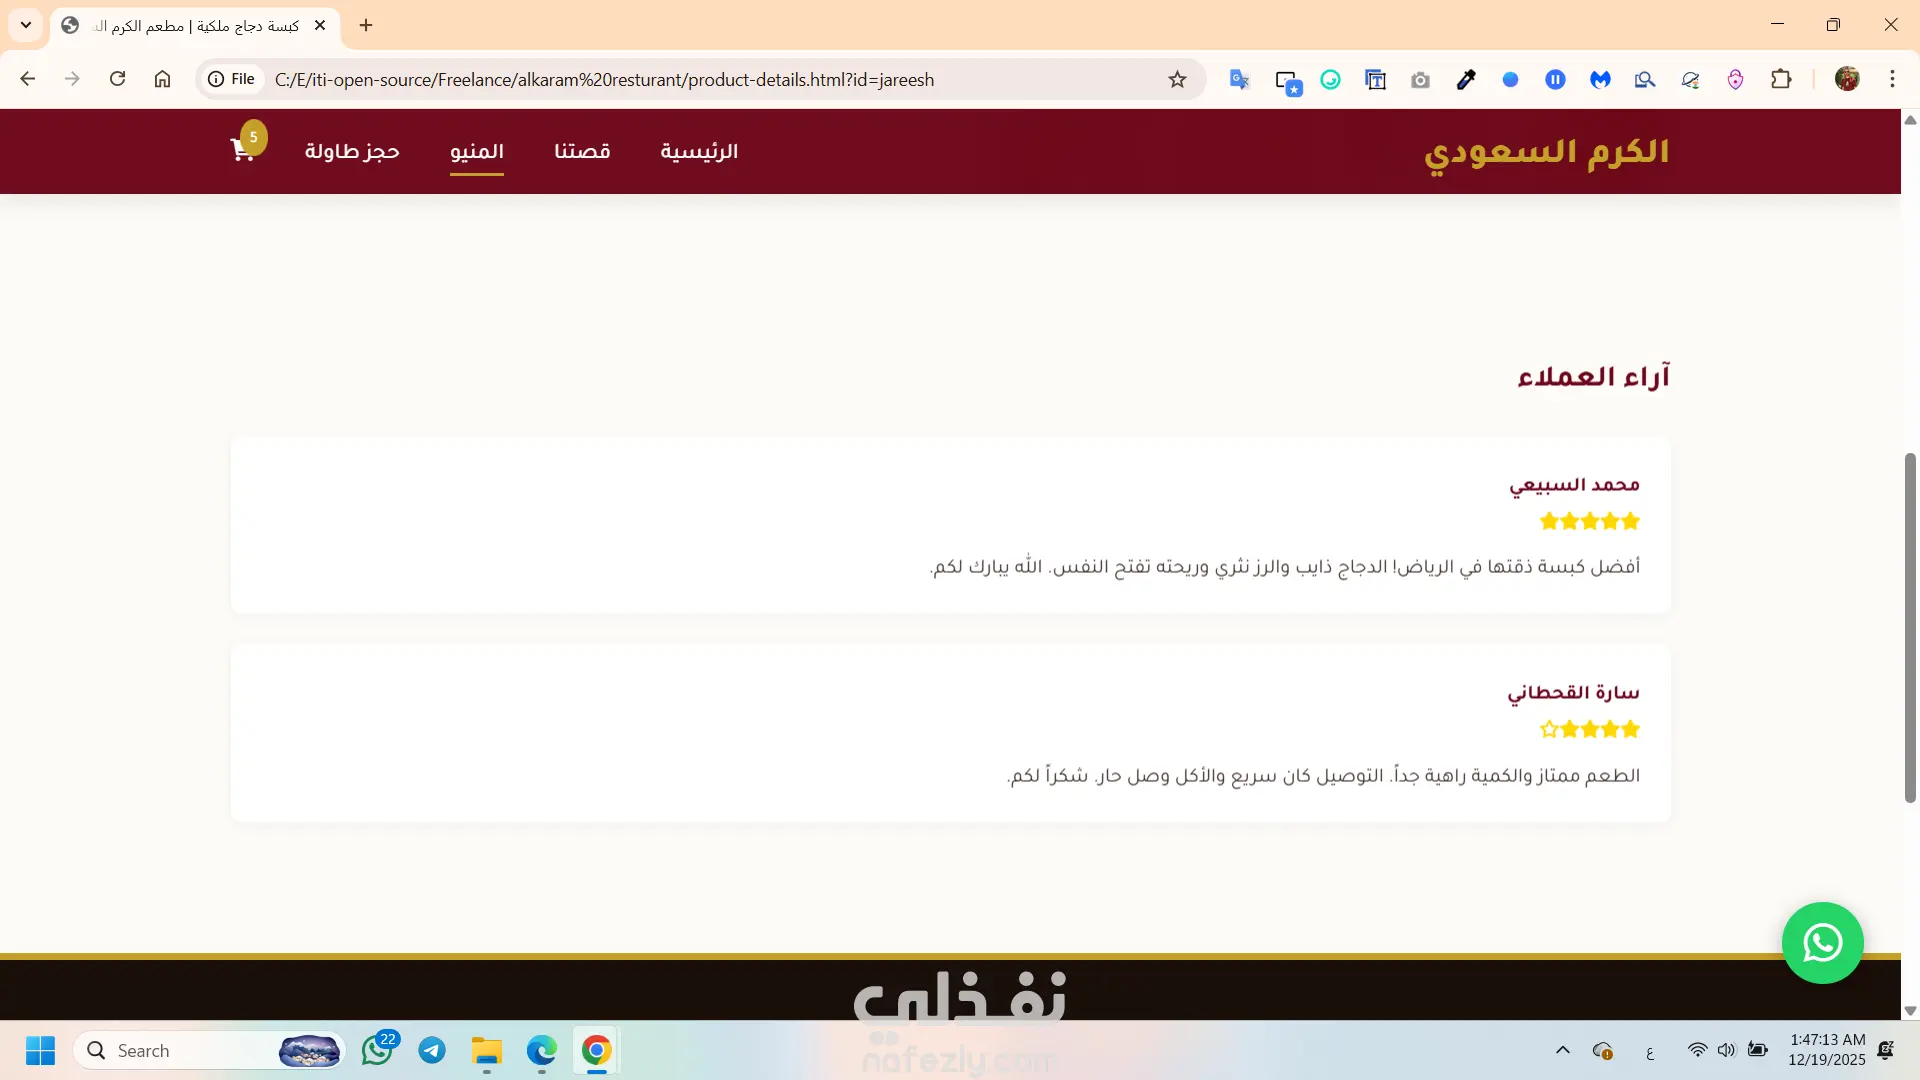Open the WhatsApp app in the taskbar
The height and width of the screenshot is (1080, 1920).
pyautogui.click(x=377, y=1050)
